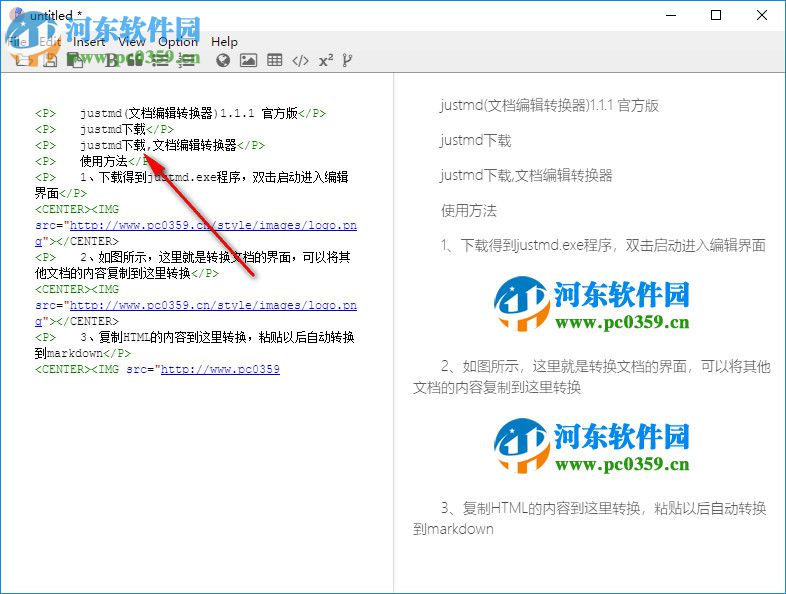Screen dimensions: 786x594
Task: Click the editor line 'justmd下载,文档编辑转换器'
Action: (x=158, y=145)
